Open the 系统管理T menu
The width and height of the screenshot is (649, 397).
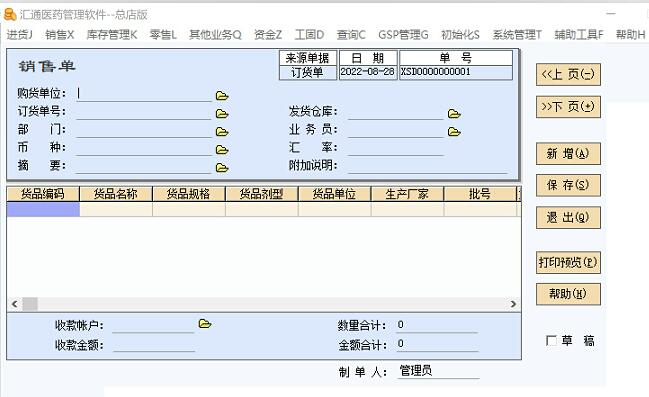(517, 35)
